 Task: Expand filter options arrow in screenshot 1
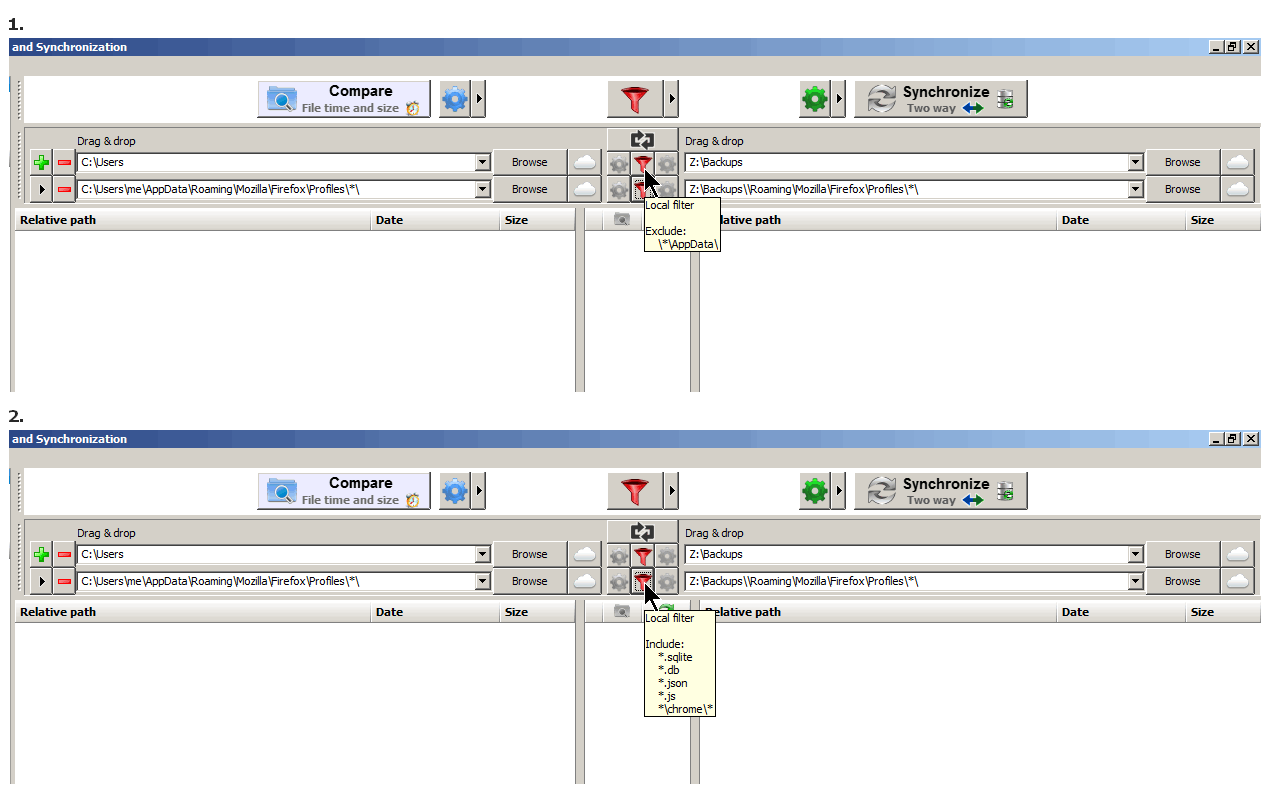pos(671,99)
